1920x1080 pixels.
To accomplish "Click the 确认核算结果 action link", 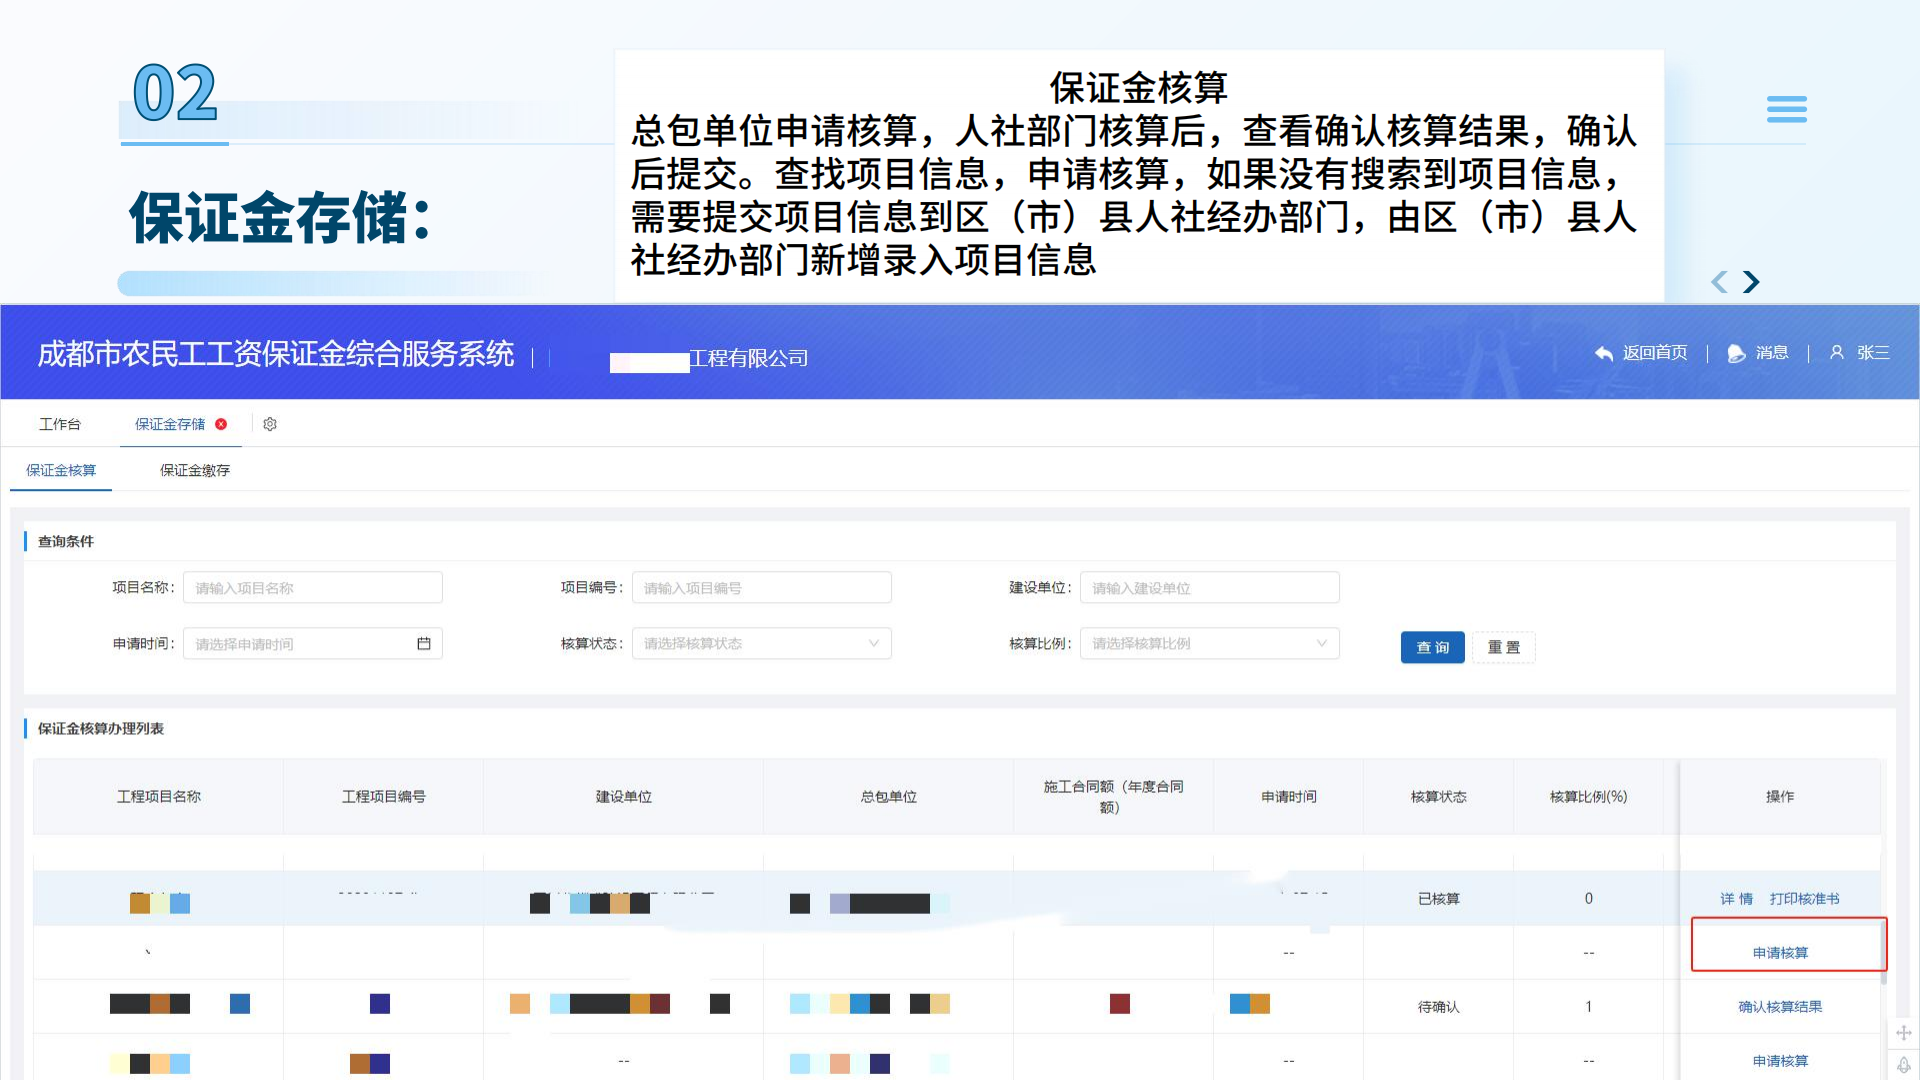I will pos(1780,1007).
